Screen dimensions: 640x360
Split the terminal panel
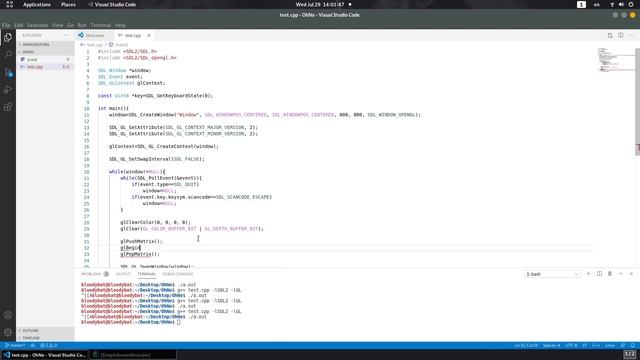pyautogui.click(x=599, y=274)
